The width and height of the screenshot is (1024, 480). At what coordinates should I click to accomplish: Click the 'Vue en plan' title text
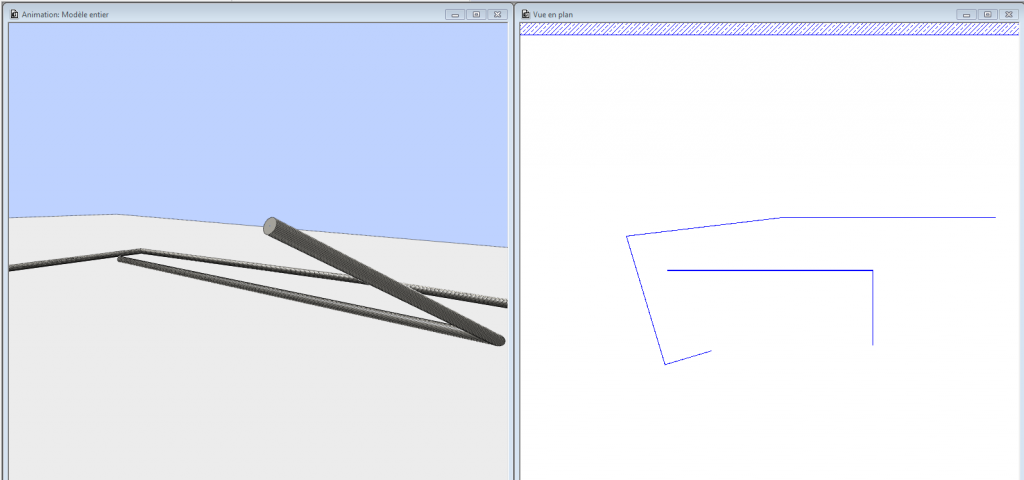(x=553, y=14)
